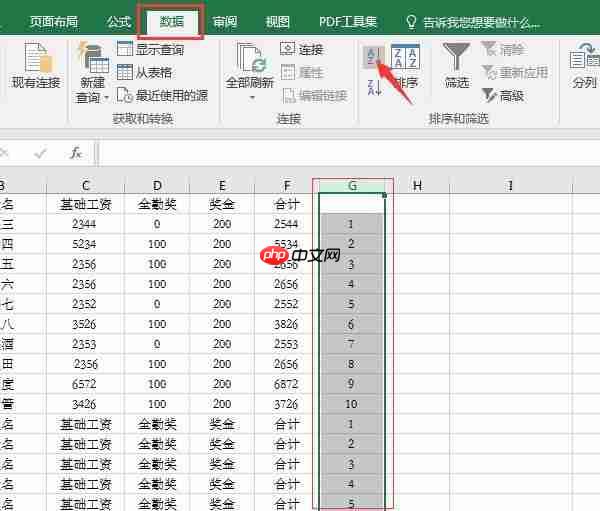The width and height of the screenshot is (600, 511).
Task: Click first-row 基础工资 header cell
Action: point(85,204)
